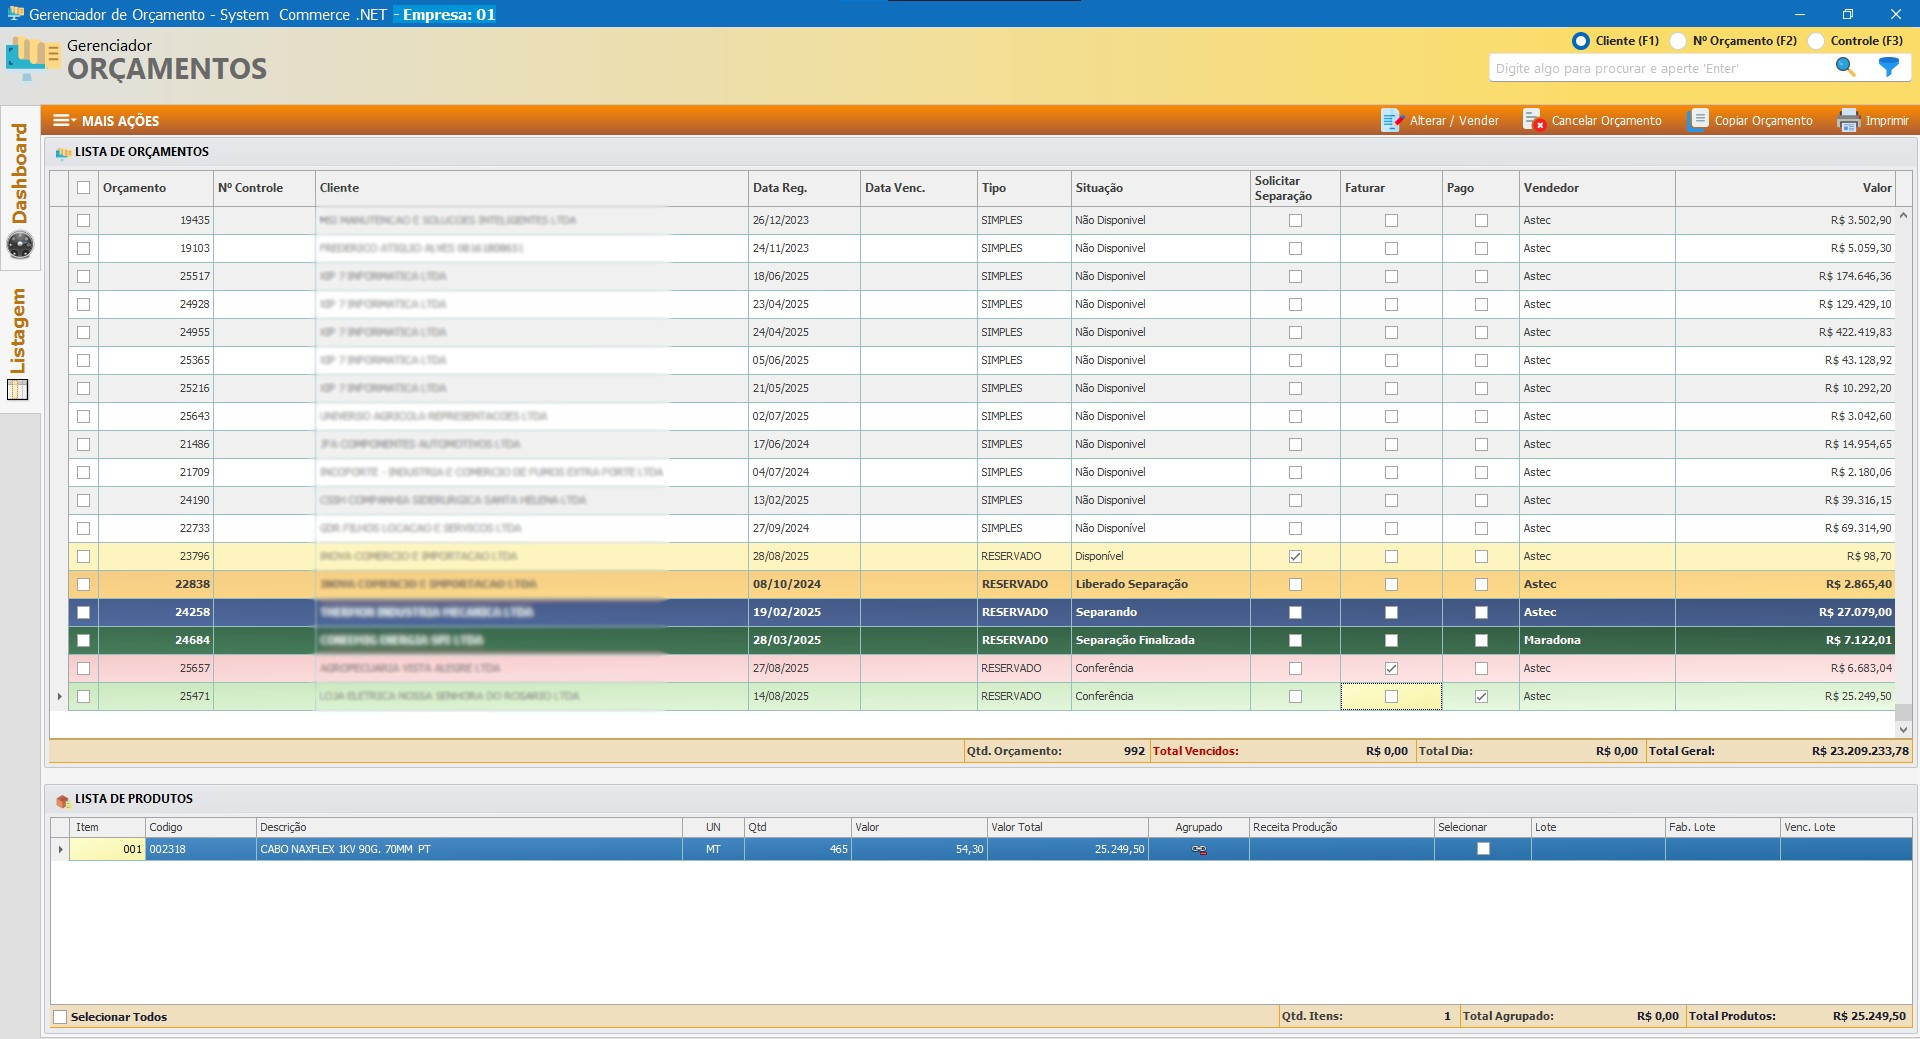Click the Cancelar Orçamento icon

click(1532, 120)
